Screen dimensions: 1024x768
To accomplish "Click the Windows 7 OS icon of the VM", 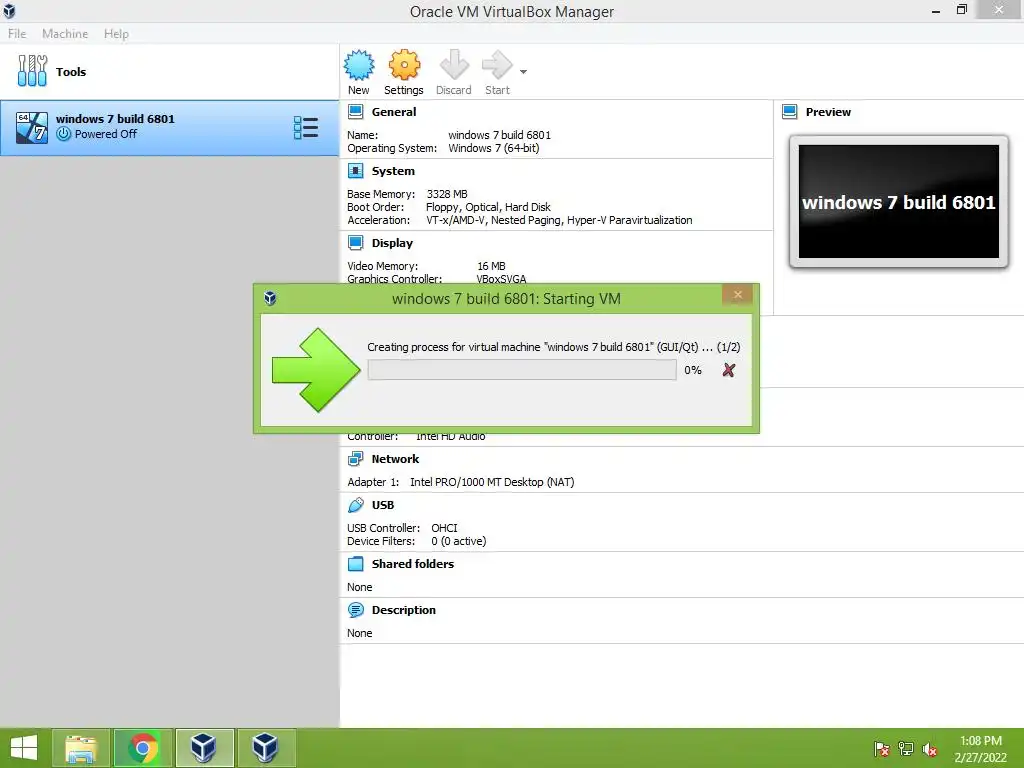I will coord(32,127).
